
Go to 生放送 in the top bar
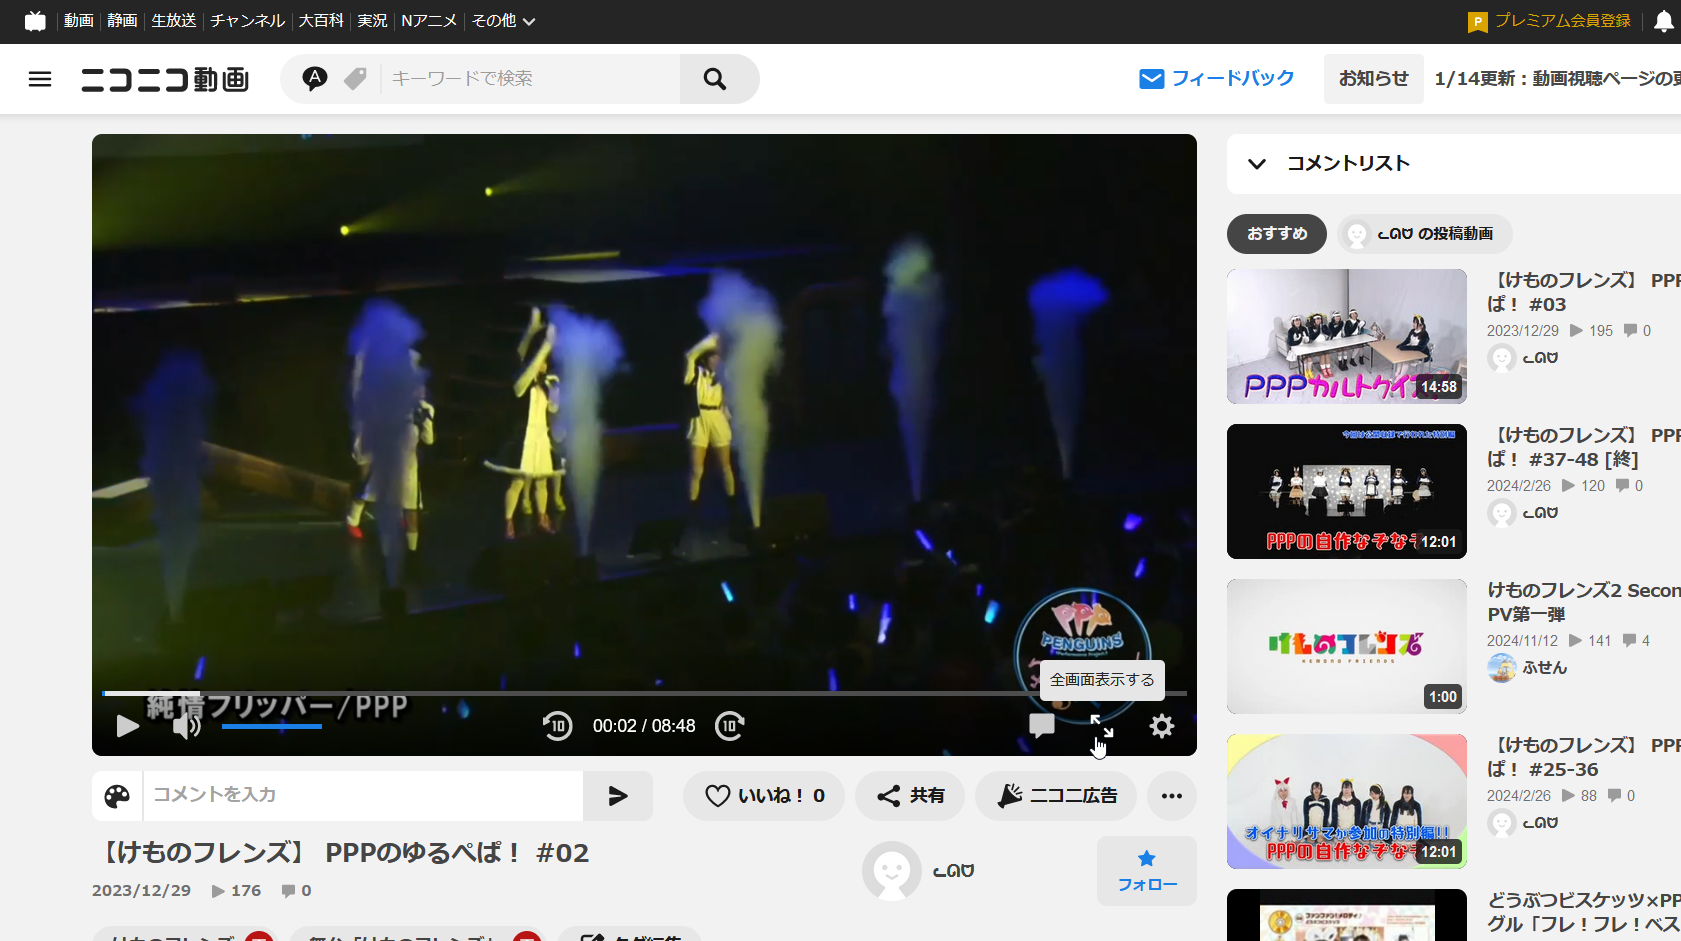click(174, 21)
